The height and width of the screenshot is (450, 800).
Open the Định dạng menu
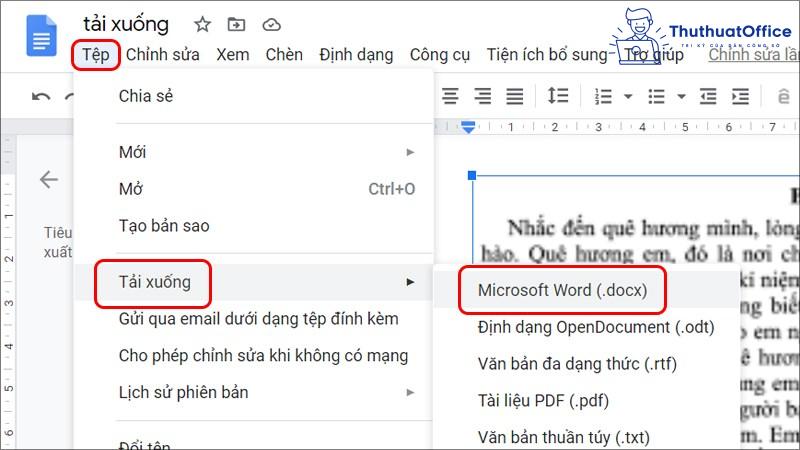pyautogui.click(x=356, y=55)
